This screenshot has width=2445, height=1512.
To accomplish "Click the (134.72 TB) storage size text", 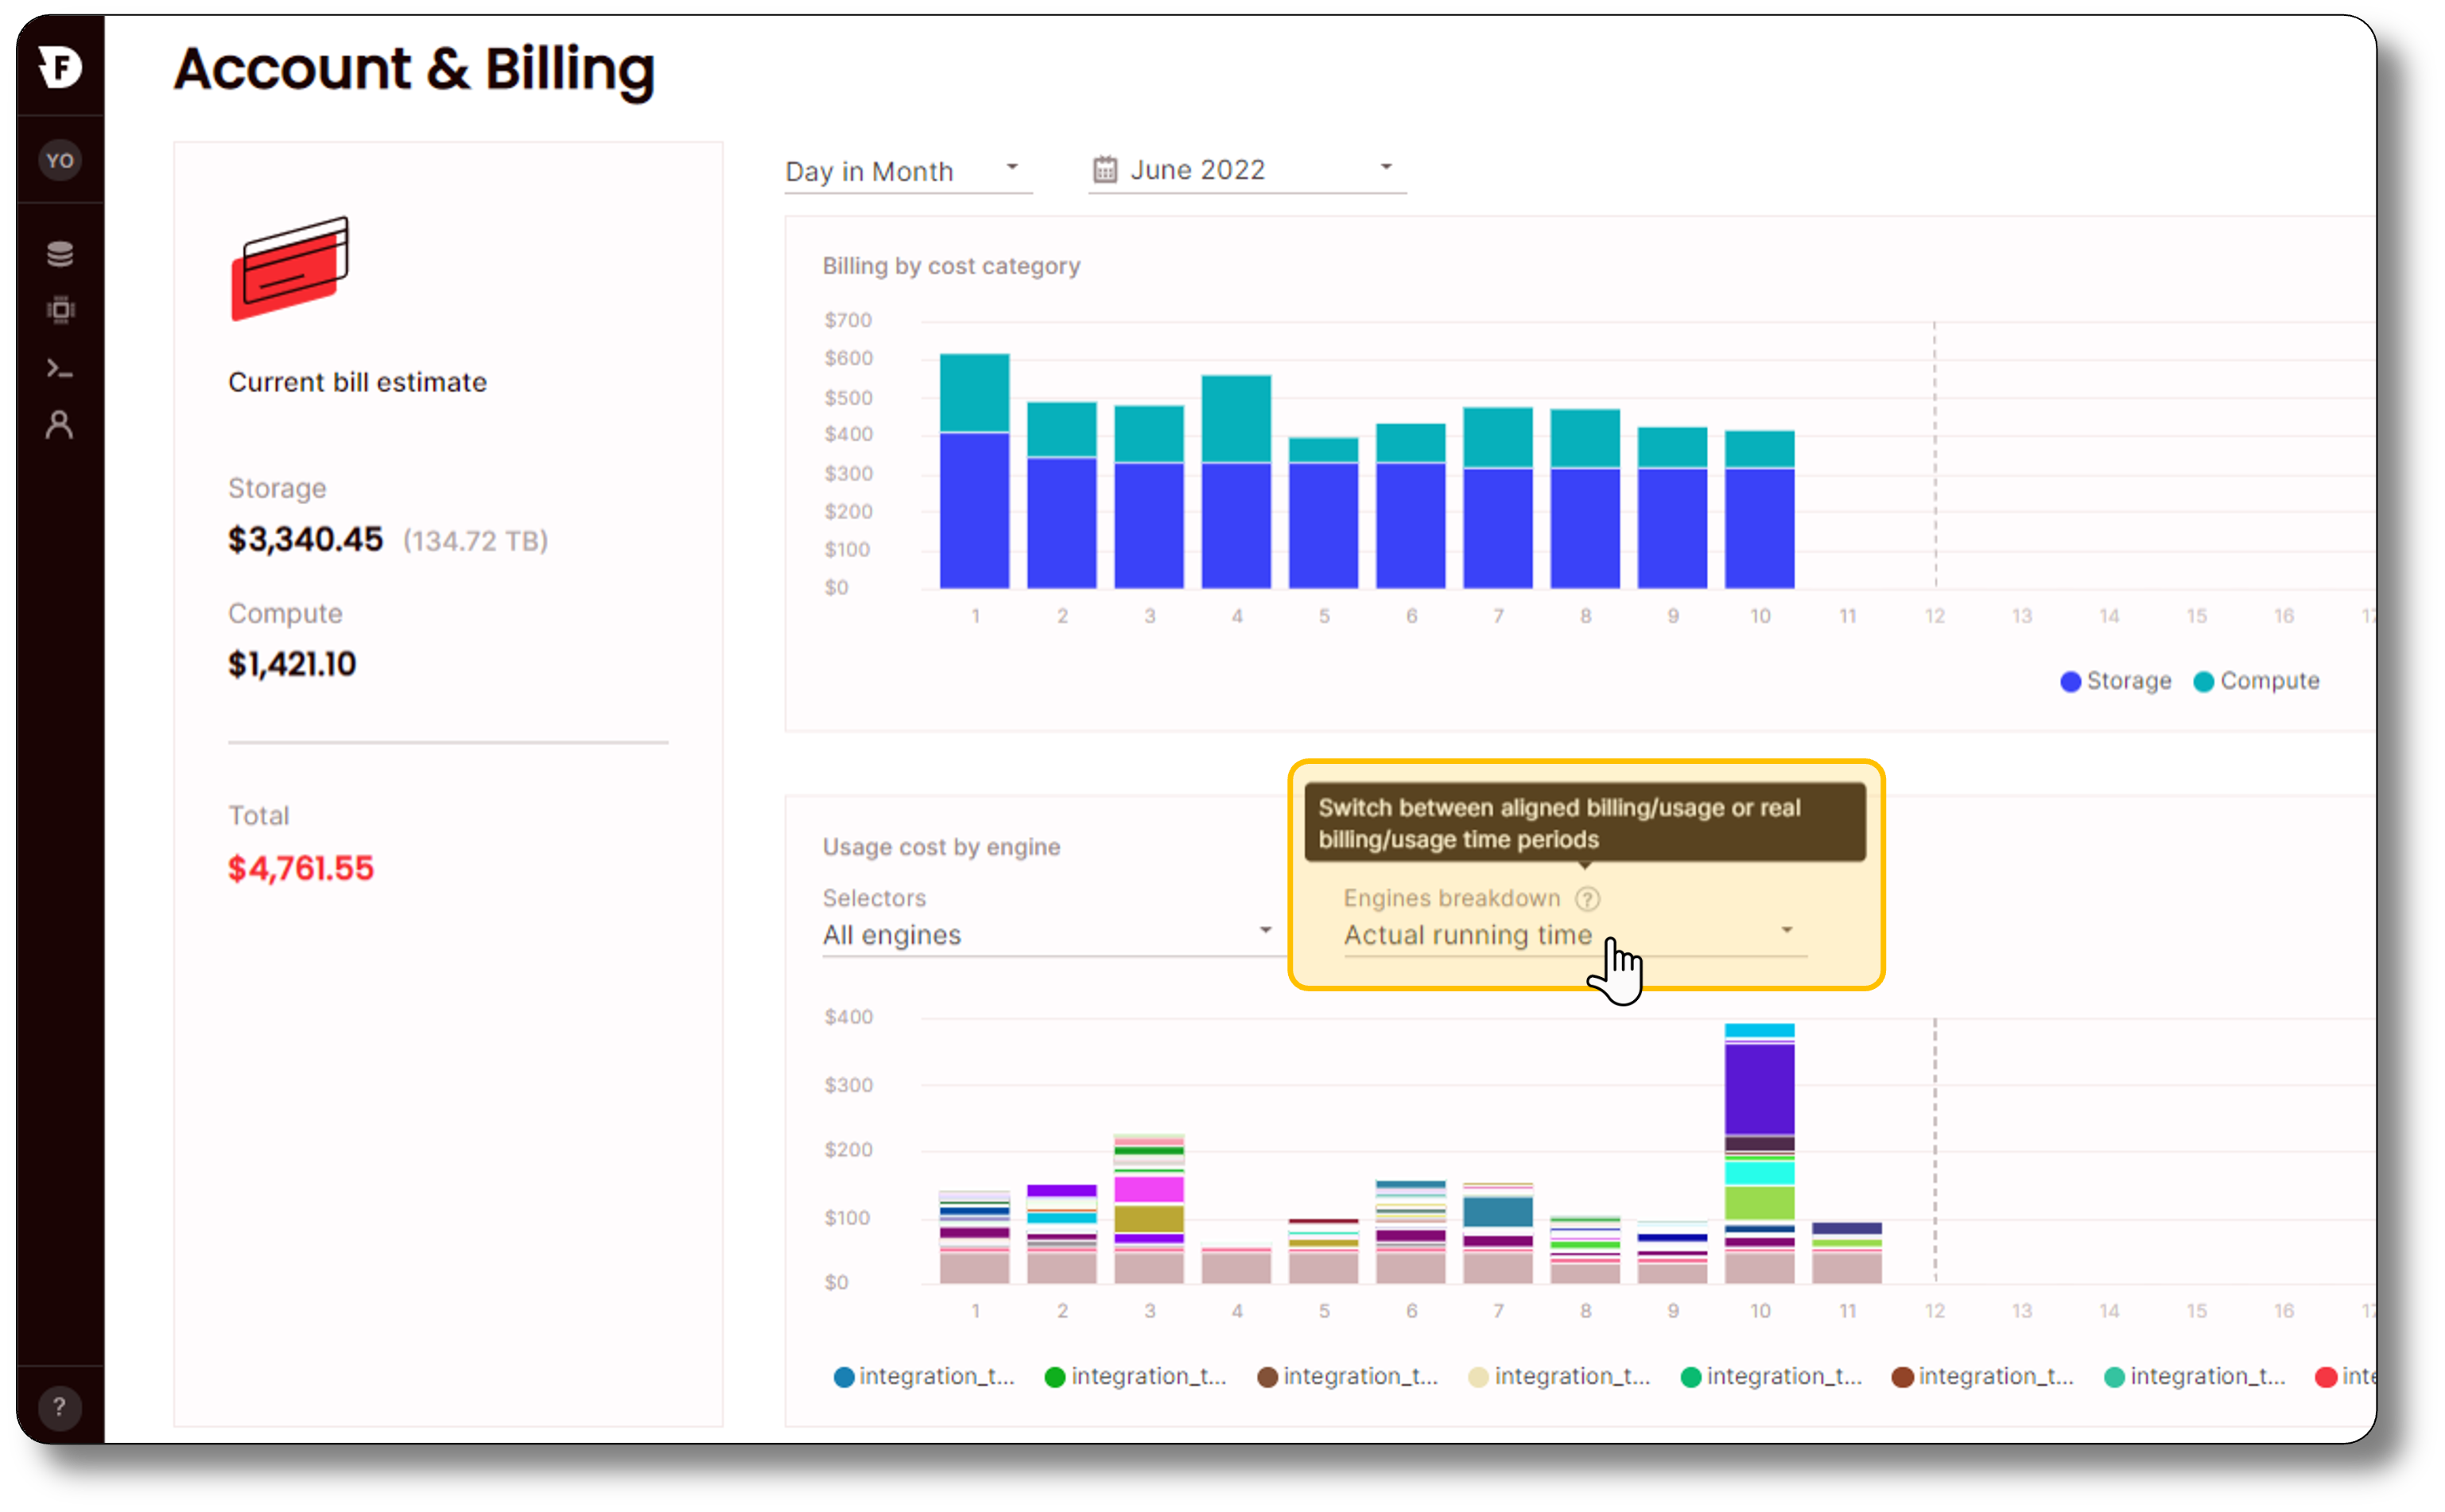I will (x=475, y=541).
